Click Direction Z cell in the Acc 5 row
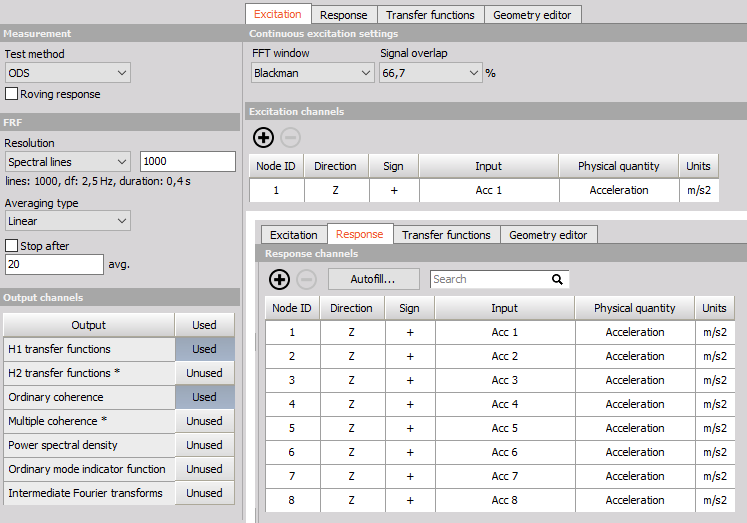The image size is (747, 523). (352, 428)
